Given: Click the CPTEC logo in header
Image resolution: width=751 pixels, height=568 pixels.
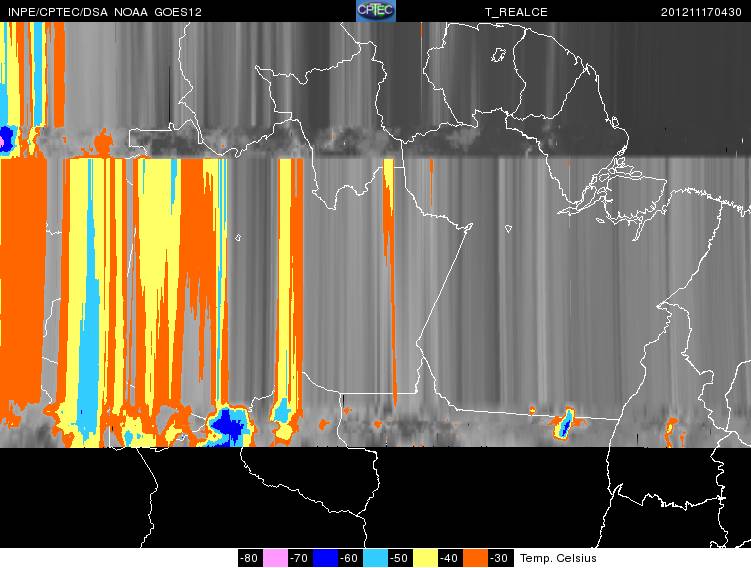Looking at the screenshot, I should [x=376, y=11].
